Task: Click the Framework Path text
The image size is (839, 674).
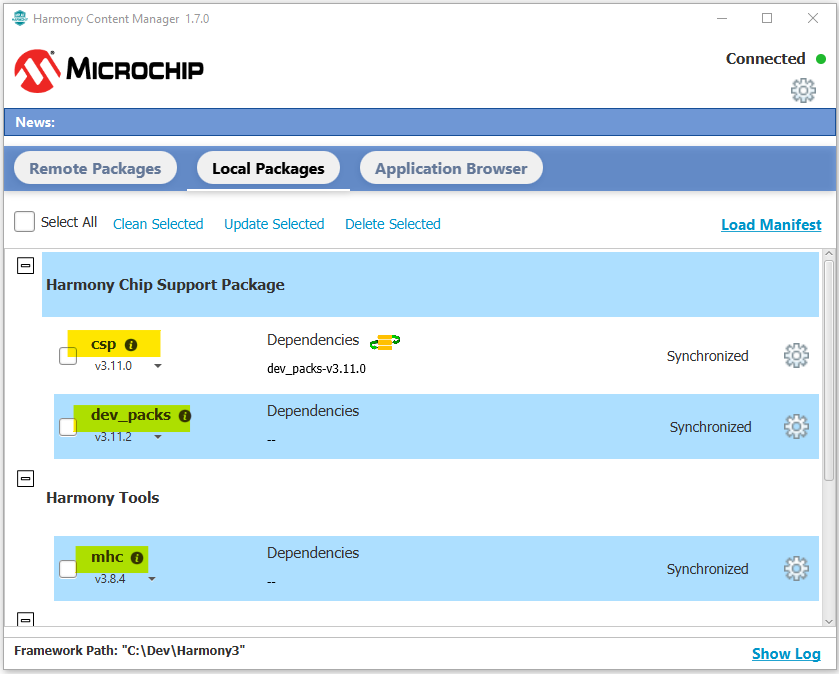Action: (x=129, y=650)
